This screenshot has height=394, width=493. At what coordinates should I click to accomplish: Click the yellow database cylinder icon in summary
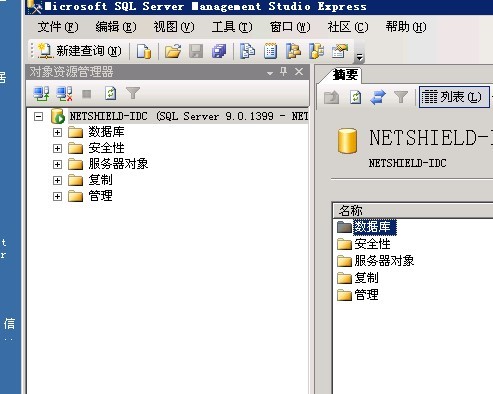(347, 141)
